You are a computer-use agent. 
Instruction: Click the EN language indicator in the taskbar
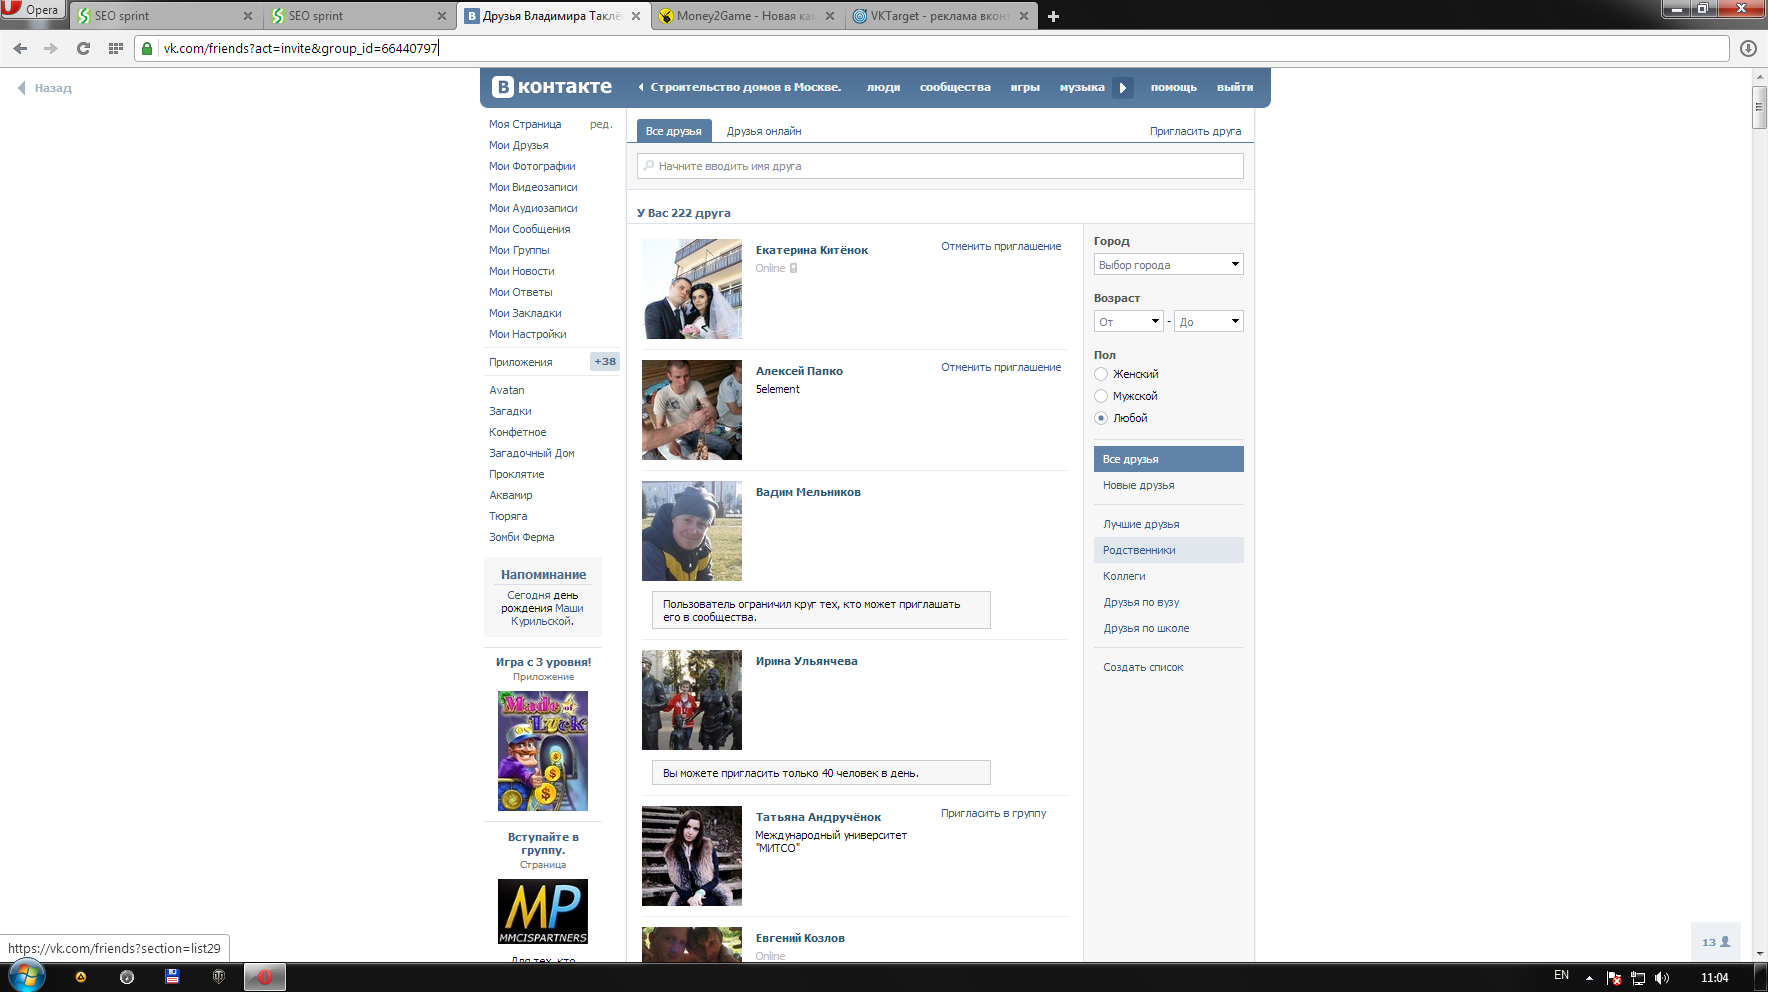[x=1561, y=976]
